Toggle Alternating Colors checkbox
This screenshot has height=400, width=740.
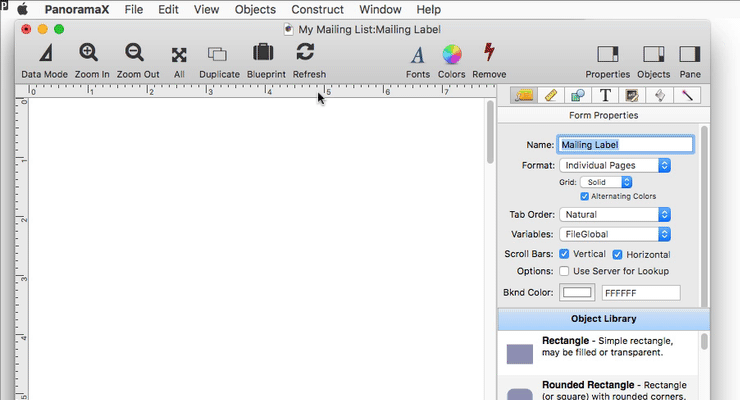[x=585, y=196]
